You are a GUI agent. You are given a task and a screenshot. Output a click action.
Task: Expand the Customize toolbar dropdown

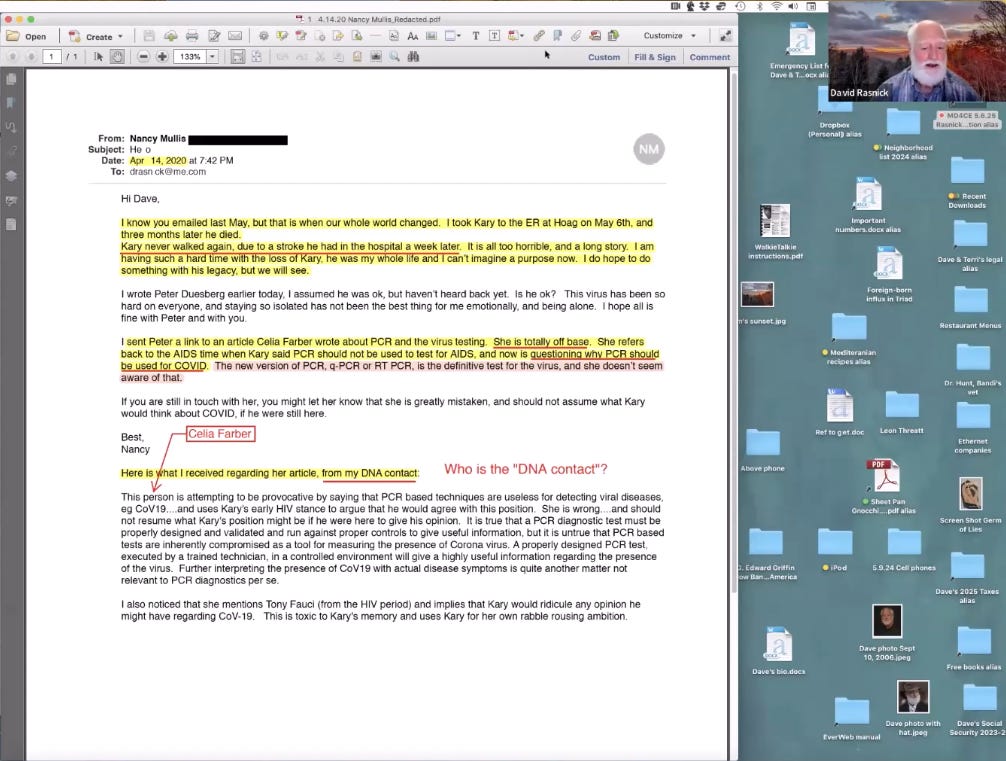click(x=669, y=36)
